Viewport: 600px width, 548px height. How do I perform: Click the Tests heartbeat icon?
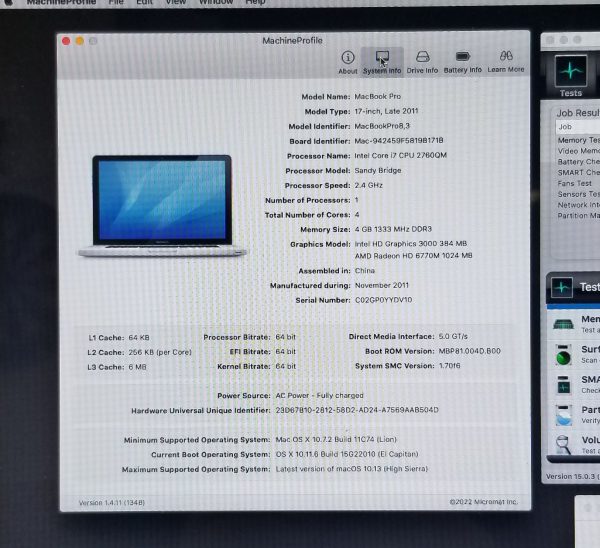point(571,75)
